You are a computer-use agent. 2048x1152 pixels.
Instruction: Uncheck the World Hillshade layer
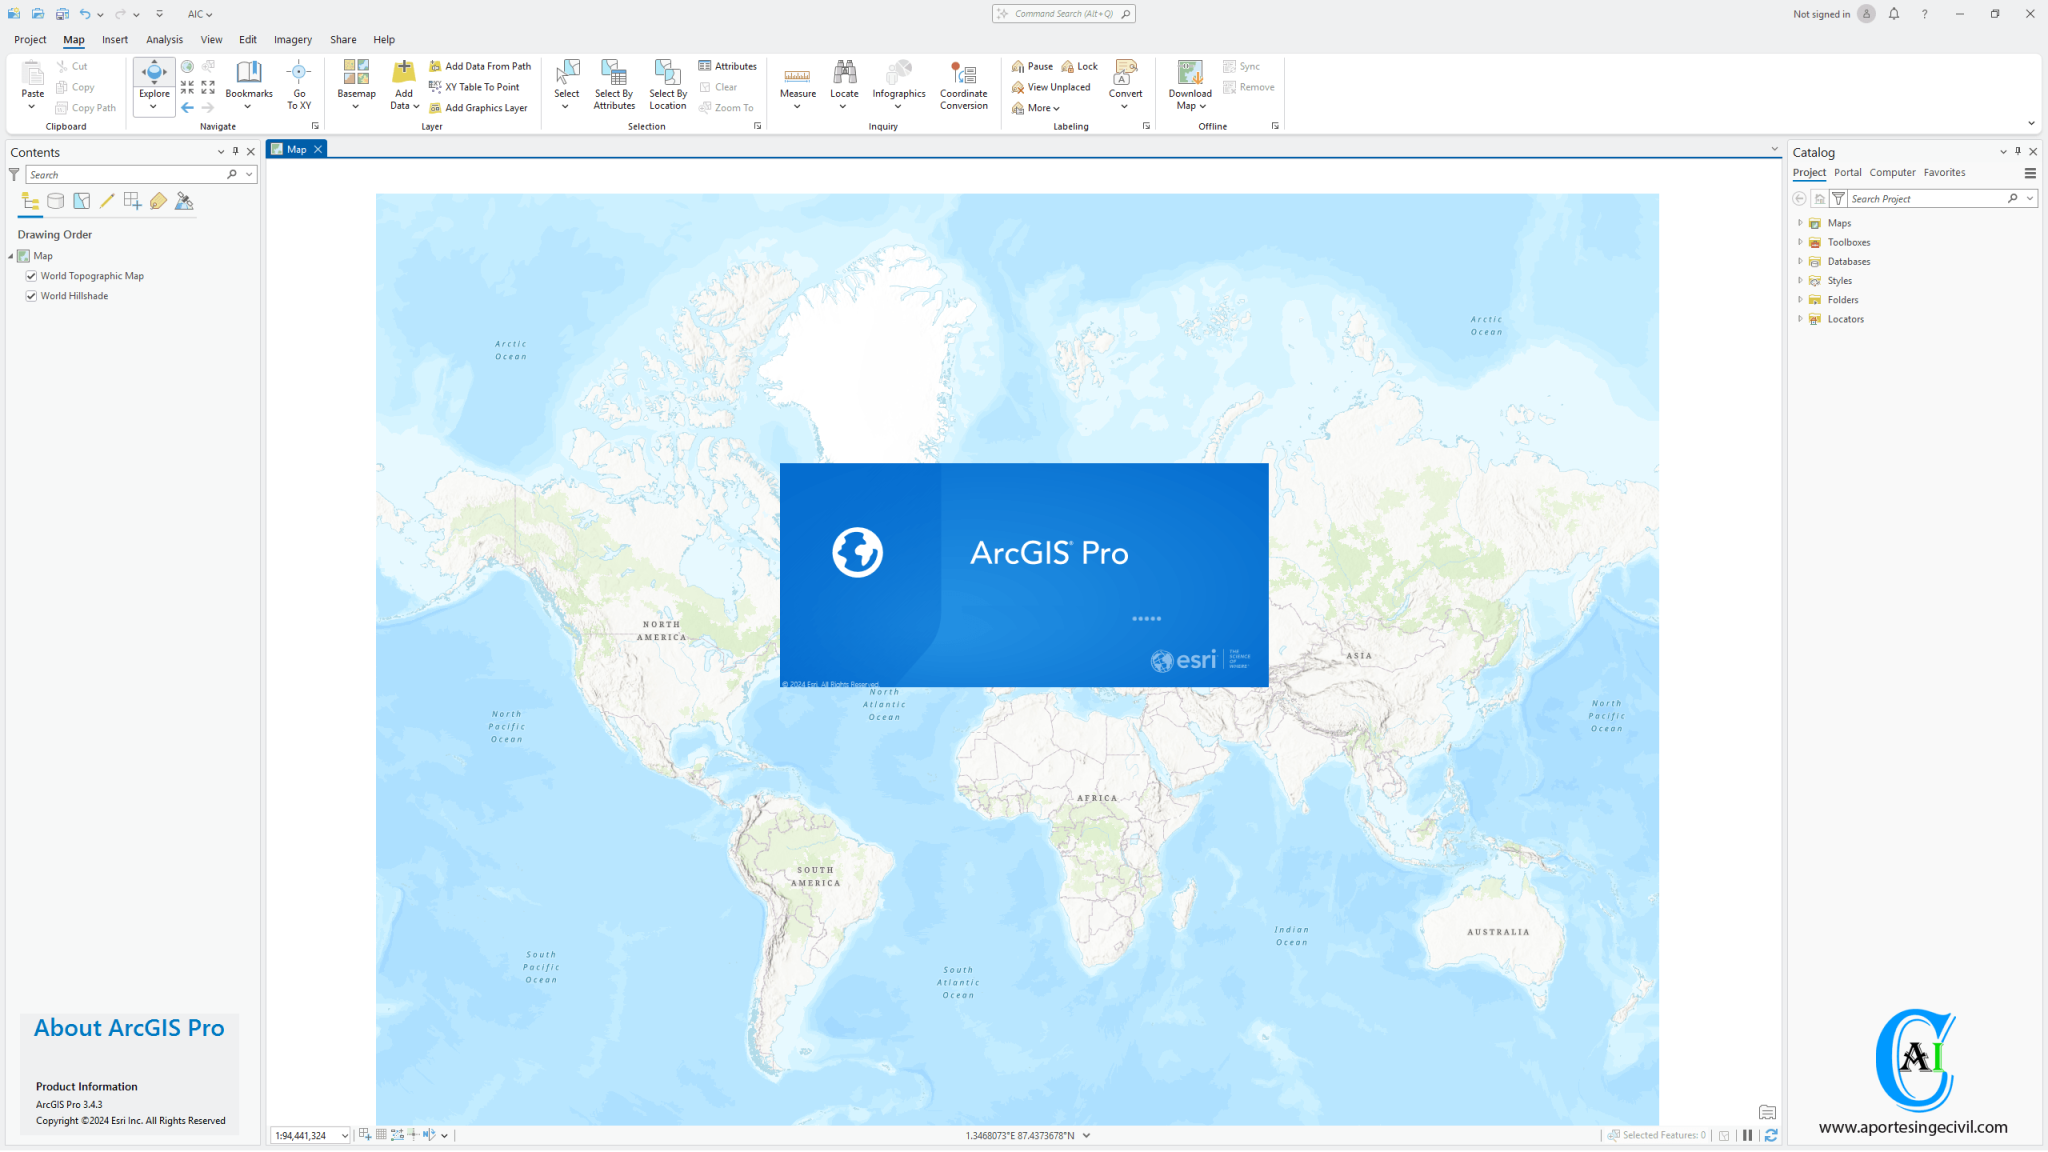[31, 295]
